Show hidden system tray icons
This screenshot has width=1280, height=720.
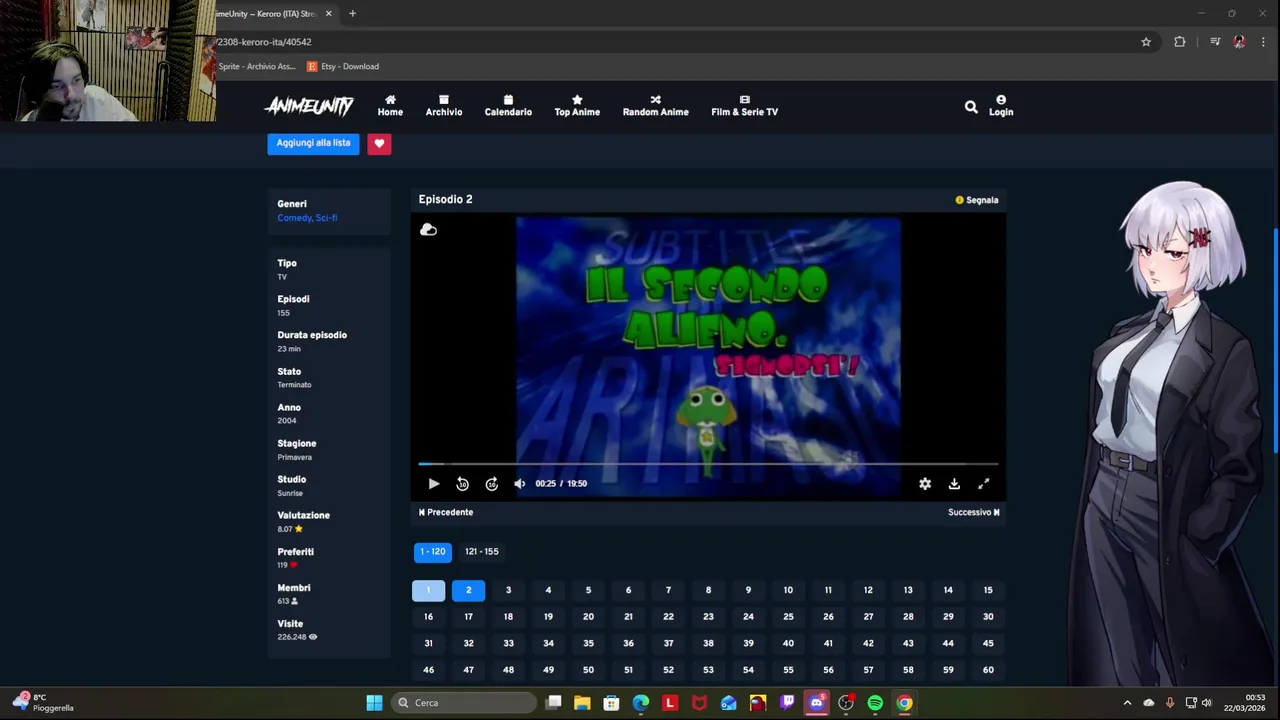1127,703
